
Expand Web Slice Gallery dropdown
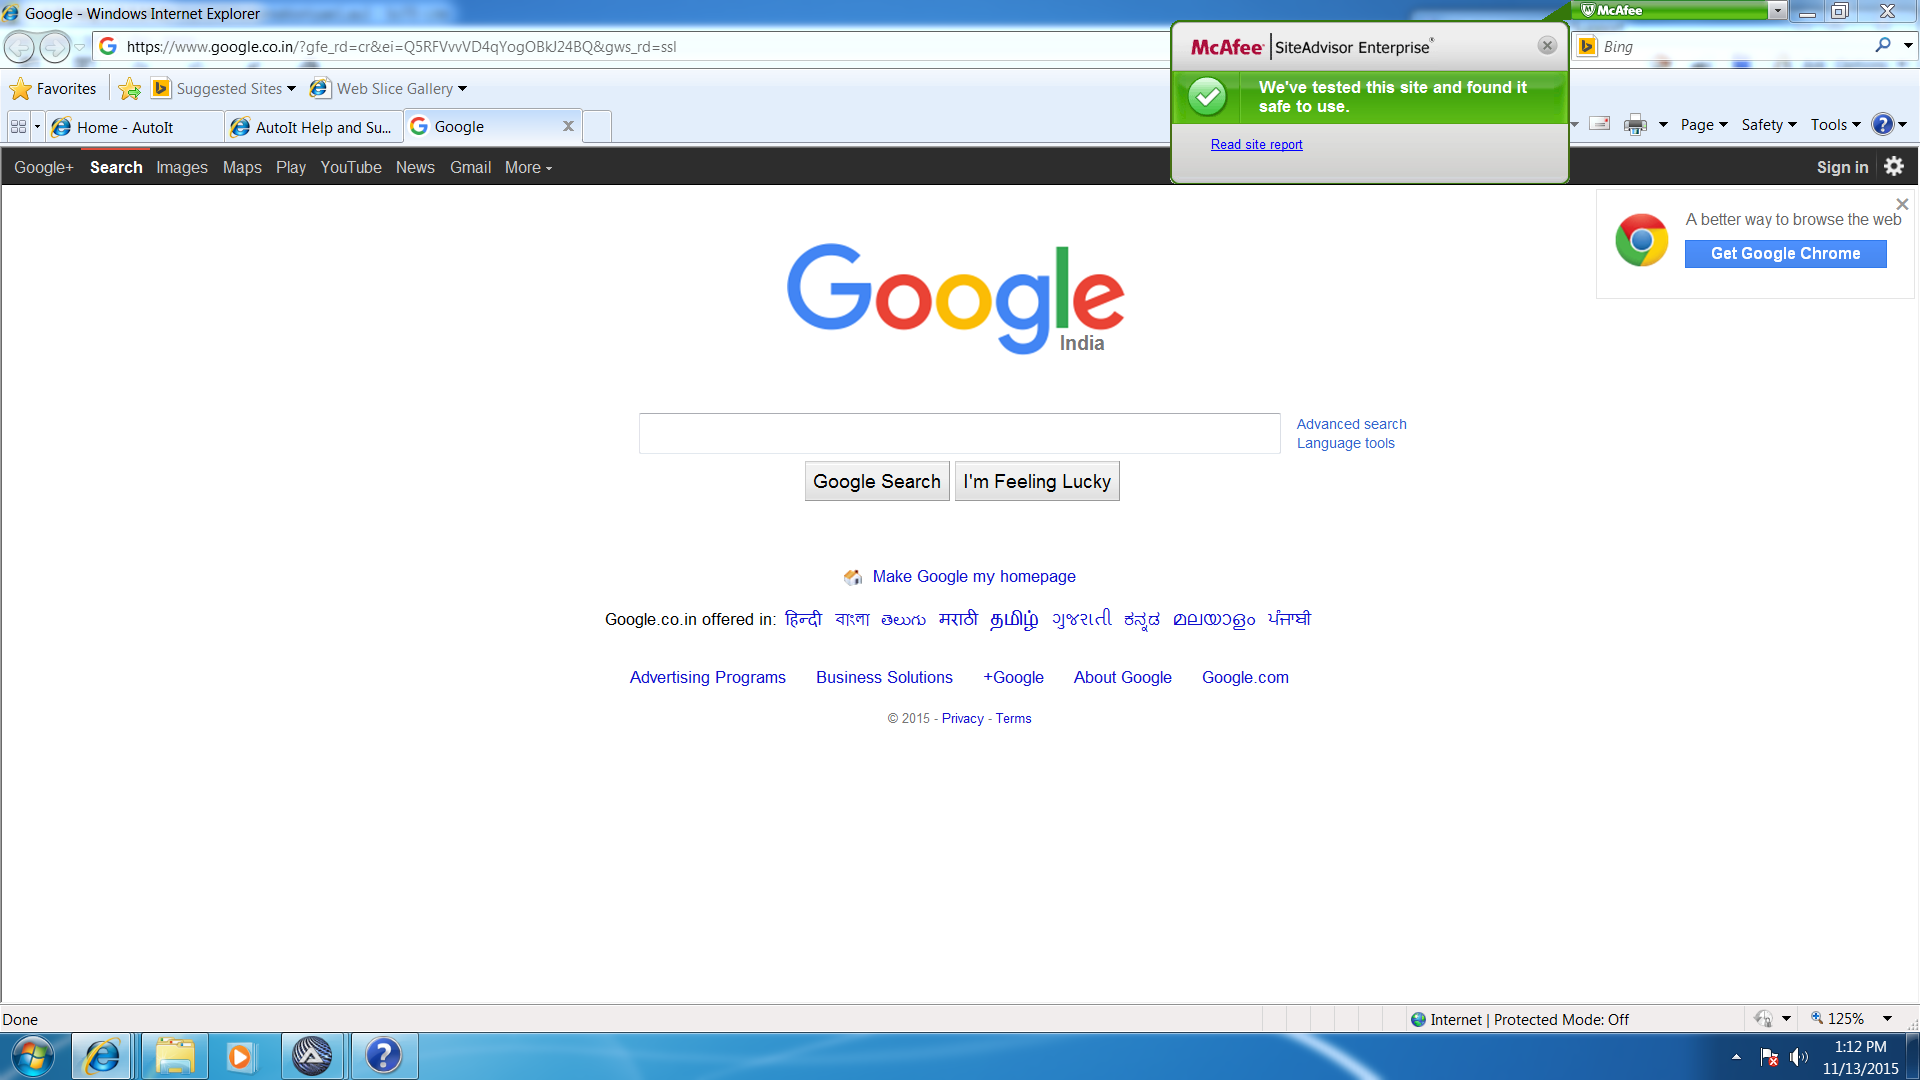462,89
